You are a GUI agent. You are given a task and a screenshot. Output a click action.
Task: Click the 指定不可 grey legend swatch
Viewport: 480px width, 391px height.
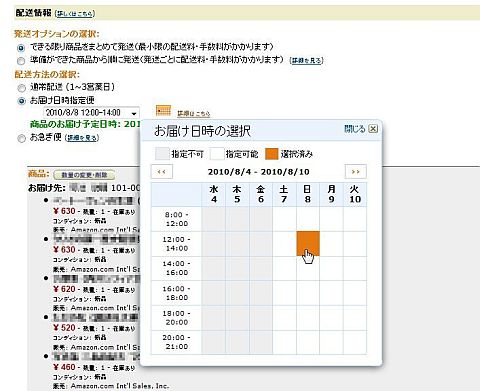[x=162, y=154]
